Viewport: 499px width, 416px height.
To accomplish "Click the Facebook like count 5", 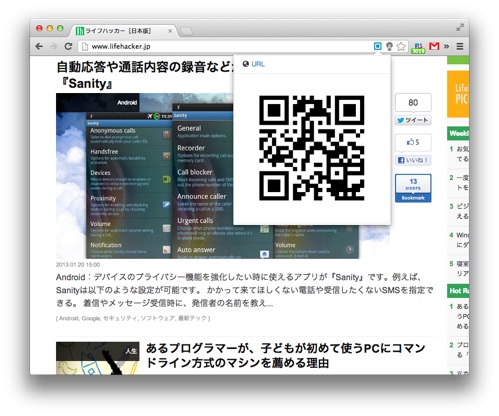I will point(413,142).
